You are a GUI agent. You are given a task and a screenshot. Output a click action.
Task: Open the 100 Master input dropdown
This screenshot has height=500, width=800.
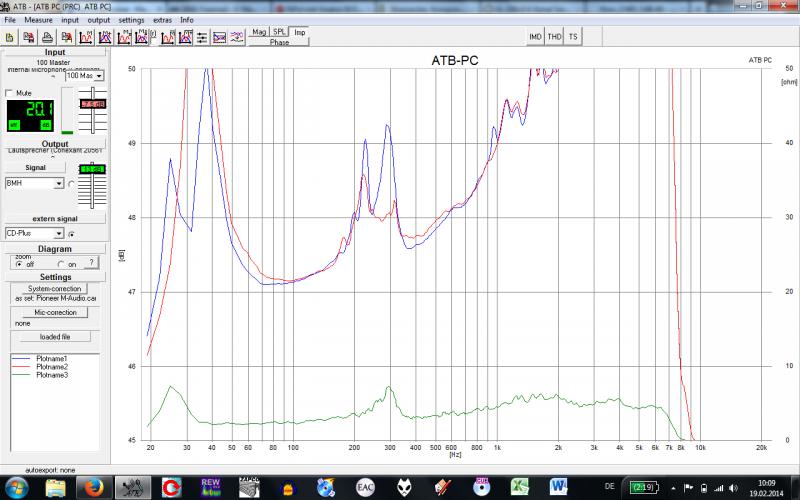[100, 76]
